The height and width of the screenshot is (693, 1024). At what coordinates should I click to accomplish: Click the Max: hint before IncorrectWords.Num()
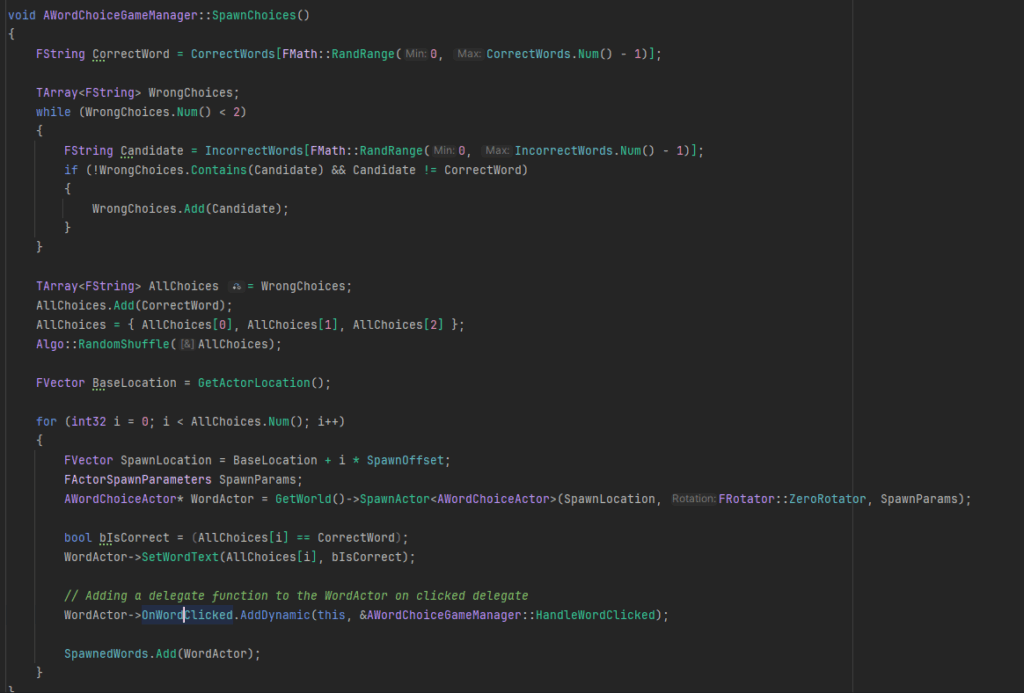coord(497,151)
